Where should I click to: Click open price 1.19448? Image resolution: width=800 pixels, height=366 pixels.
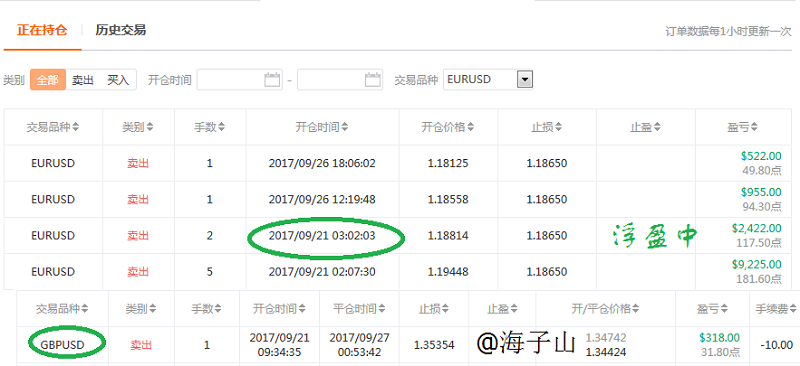pos(448,272)
